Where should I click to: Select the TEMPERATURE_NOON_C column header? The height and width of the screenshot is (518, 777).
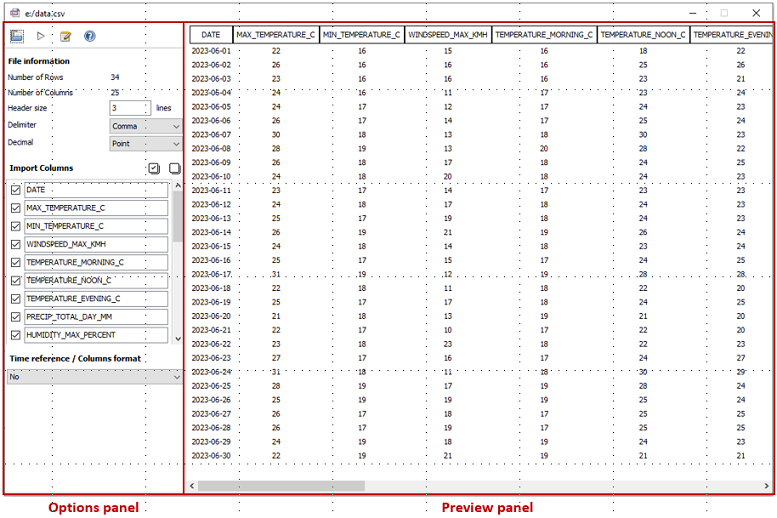[642, 35]
